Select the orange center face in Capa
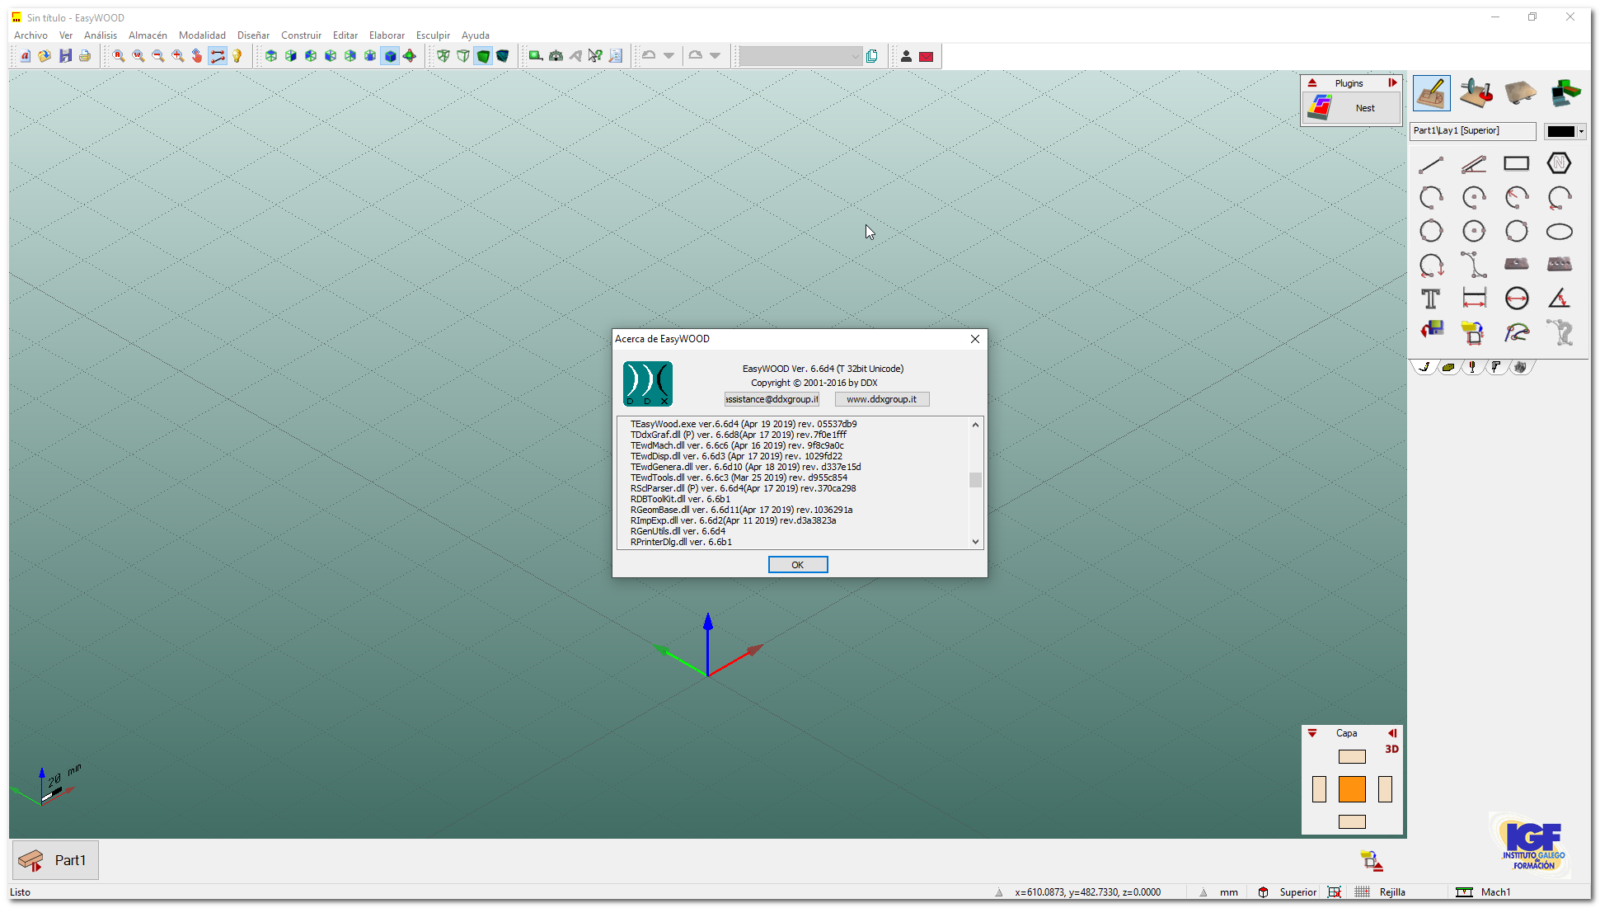1600x908 pixels. pyautogui.click(x=1352, y=789)
